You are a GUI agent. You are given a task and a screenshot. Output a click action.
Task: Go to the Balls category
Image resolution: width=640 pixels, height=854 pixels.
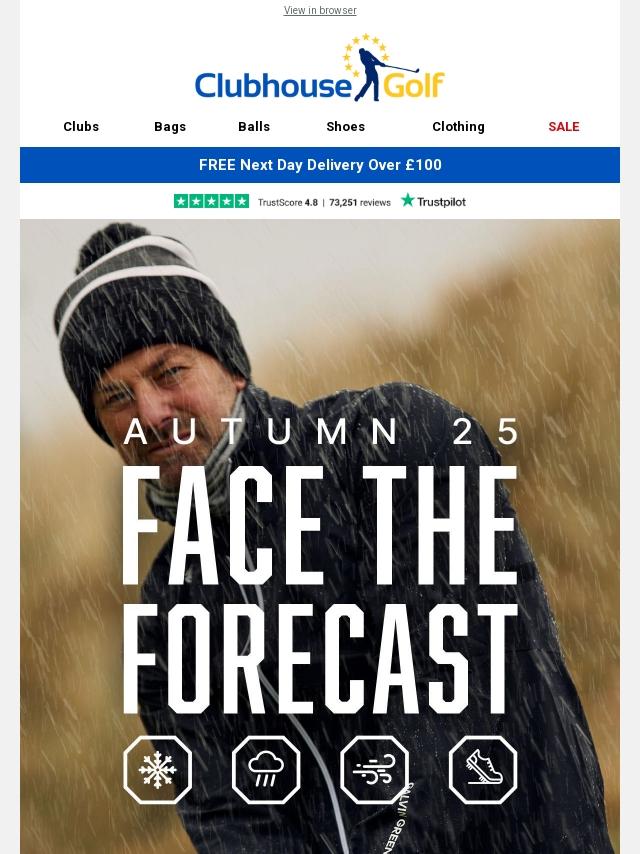tap(254, 126)
